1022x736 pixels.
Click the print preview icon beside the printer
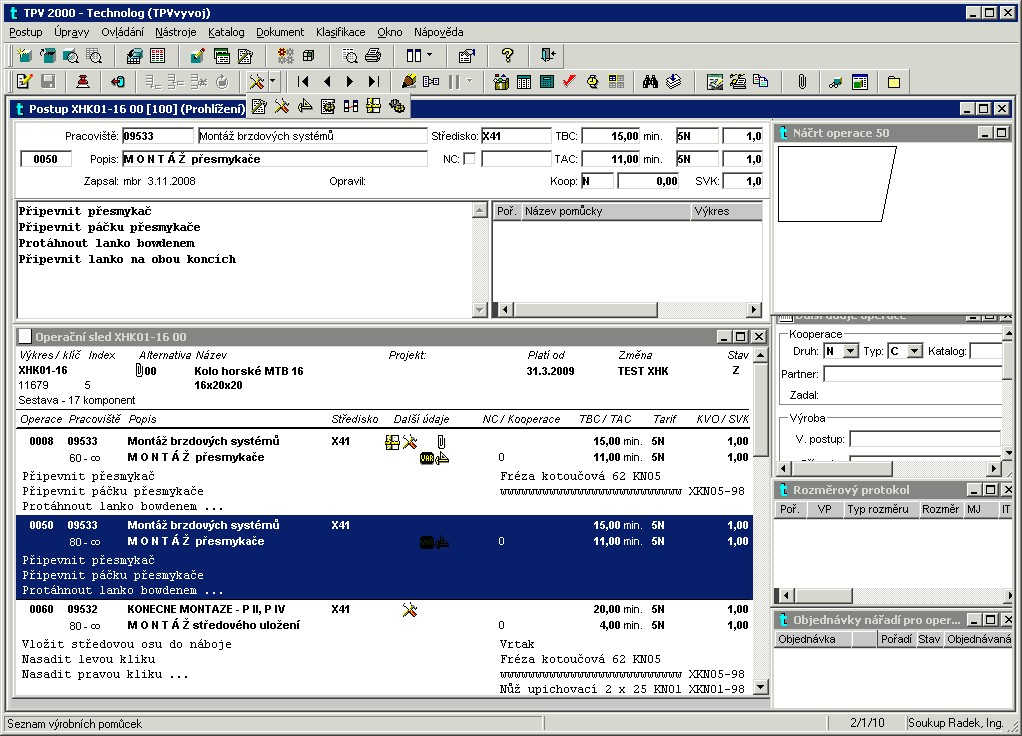click(x=350, y=56)
